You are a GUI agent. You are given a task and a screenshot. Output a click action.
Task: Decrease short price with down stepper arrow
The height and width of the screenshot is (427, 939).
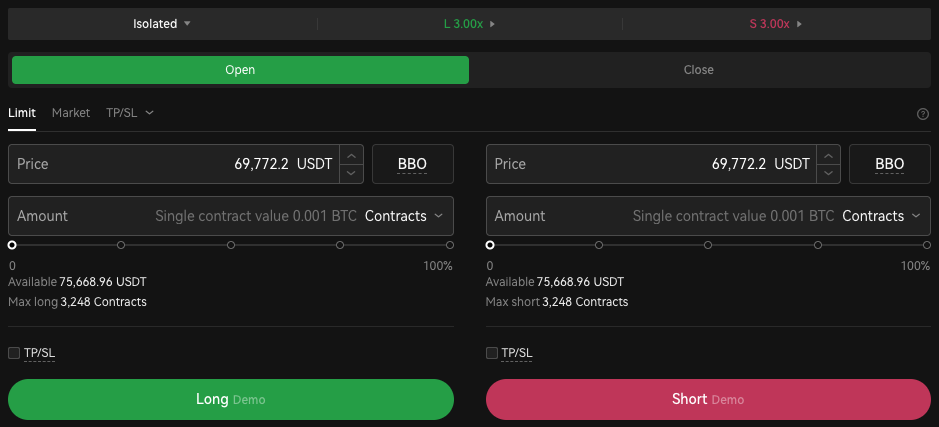[828, 173]
